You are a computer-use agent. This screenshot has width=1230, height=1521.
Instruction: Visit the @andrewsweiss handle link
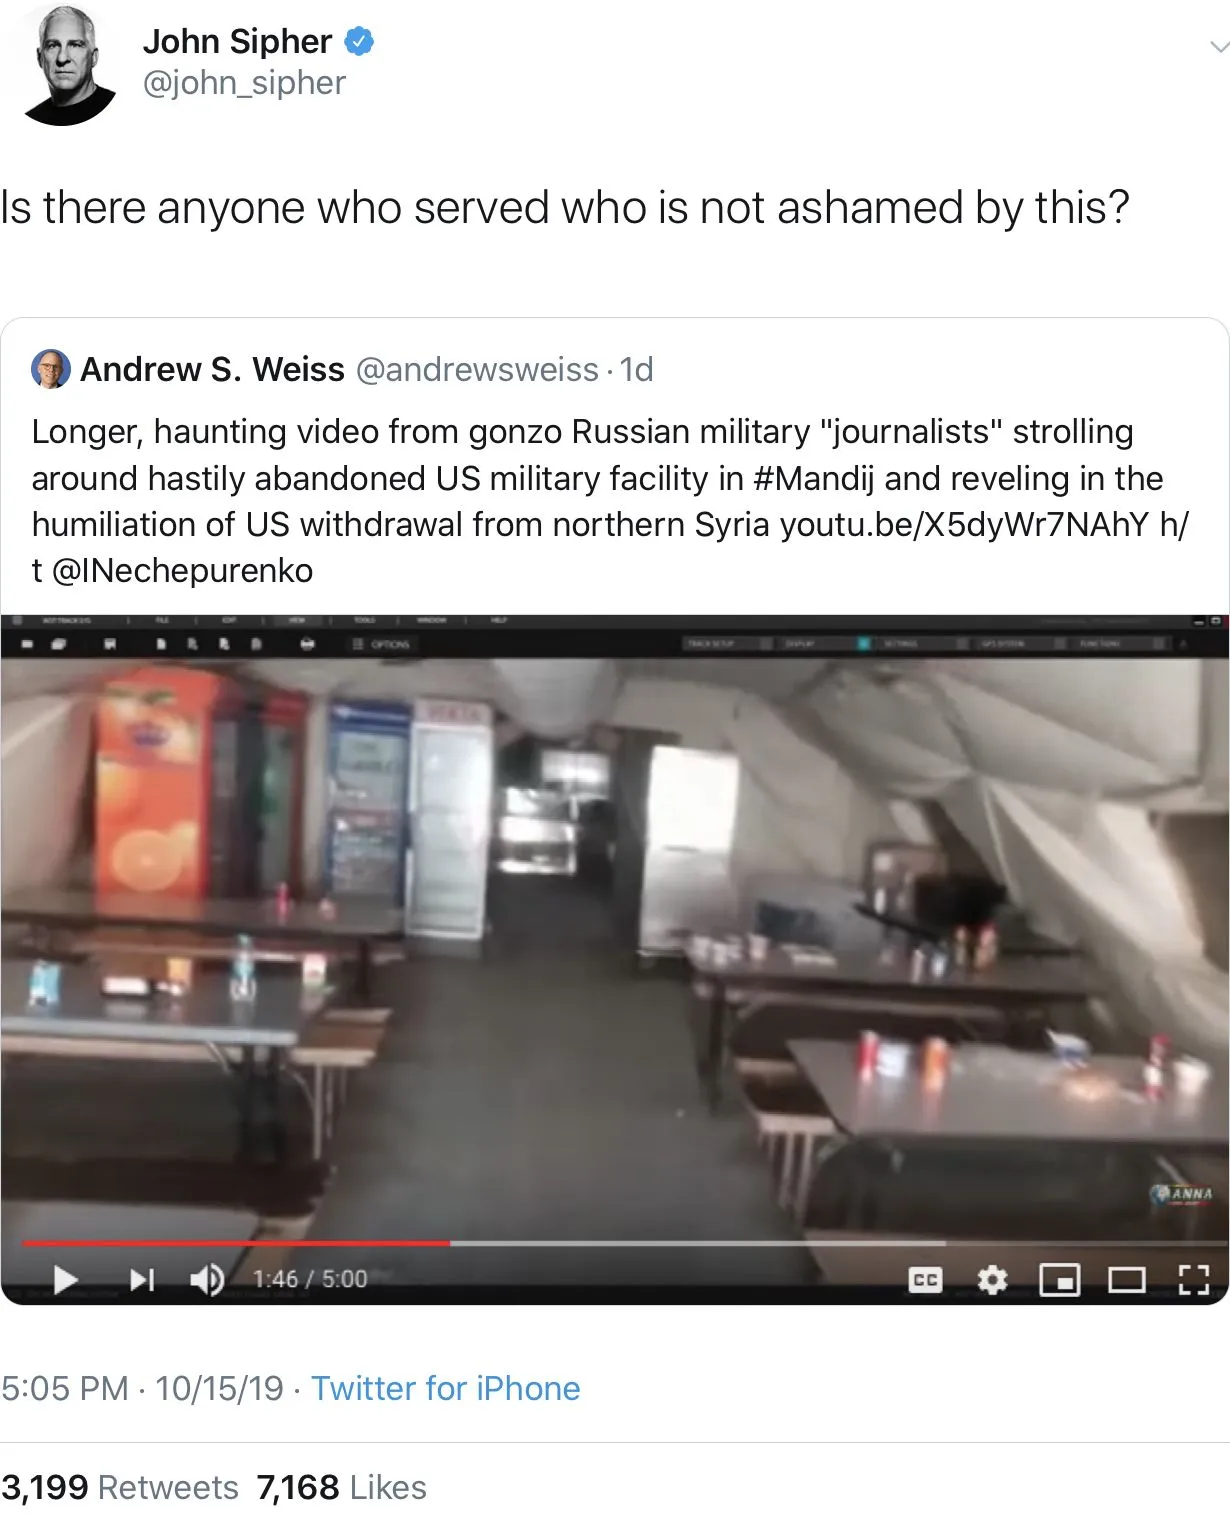pos(477,370)
